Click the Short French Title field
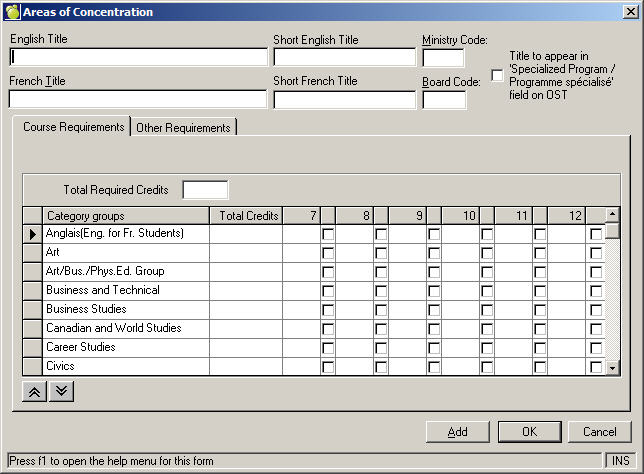Viewport: 644px width, 474px height. pyautogui.click(x=344, y=100)
